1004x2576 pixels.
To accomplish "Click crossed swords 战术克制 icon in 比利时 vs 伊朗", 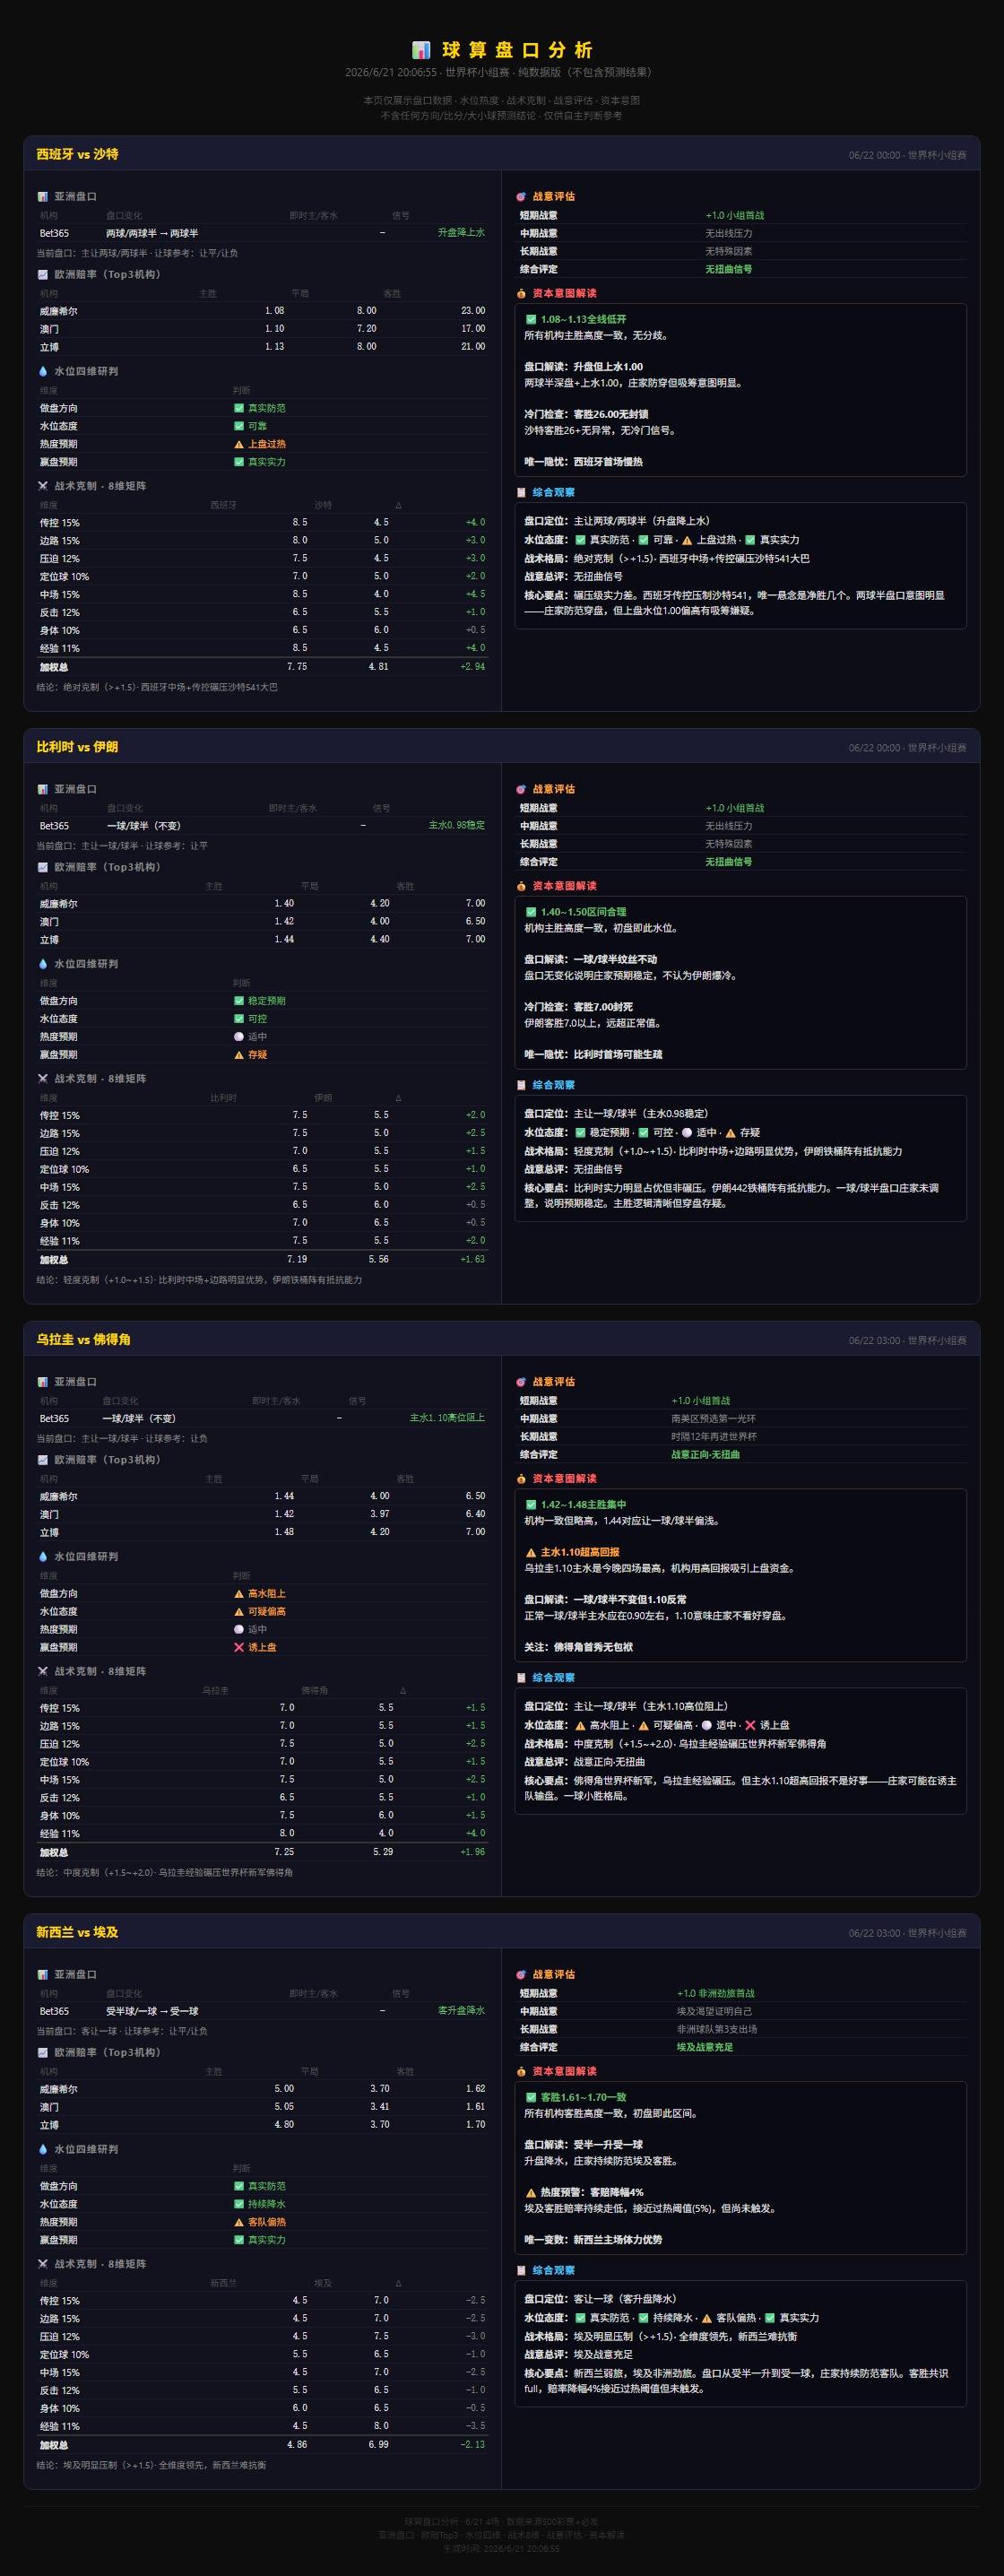I will pyautogui.click(x=42, y=1079).
